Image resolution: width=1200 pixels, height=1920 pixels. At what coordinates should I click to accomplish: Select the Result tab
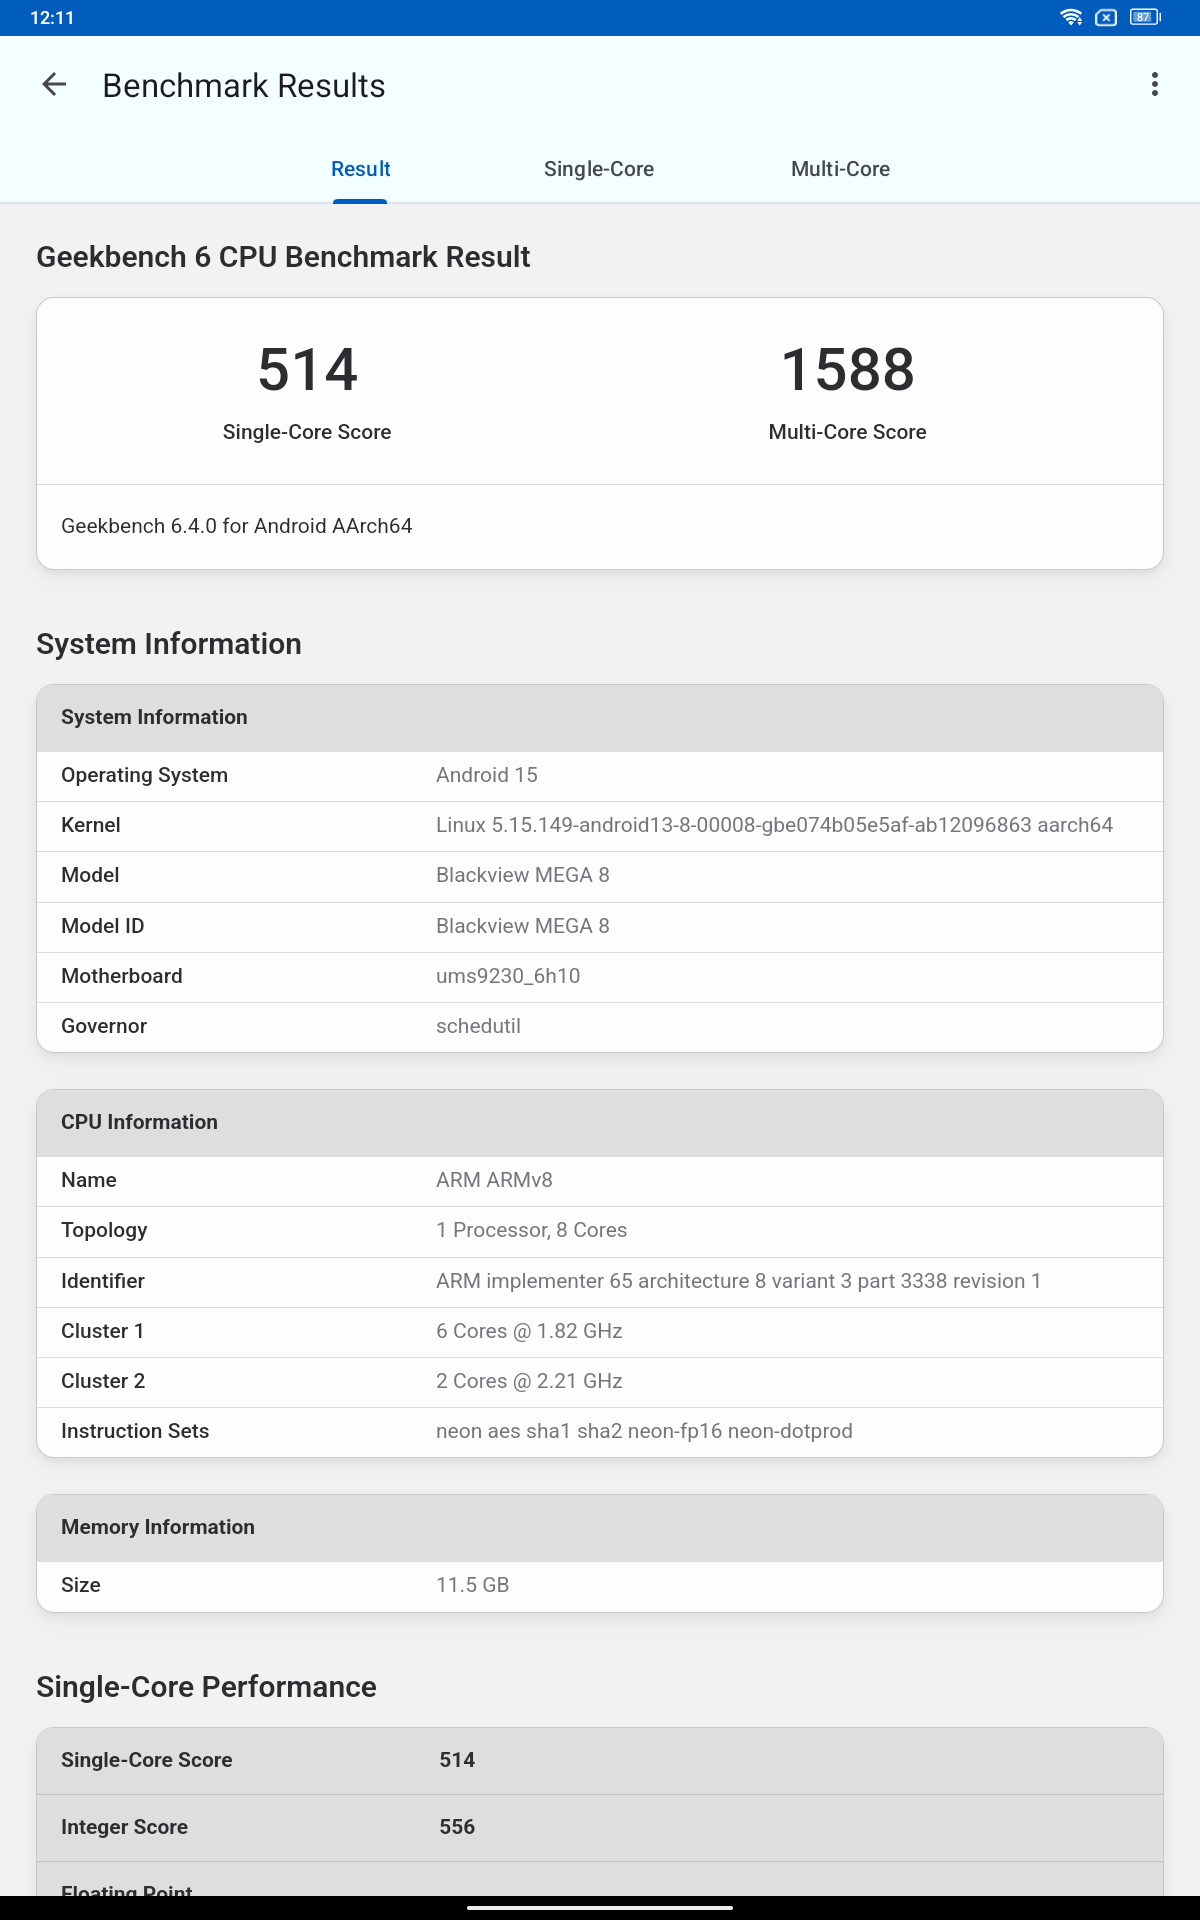point(360,169)
